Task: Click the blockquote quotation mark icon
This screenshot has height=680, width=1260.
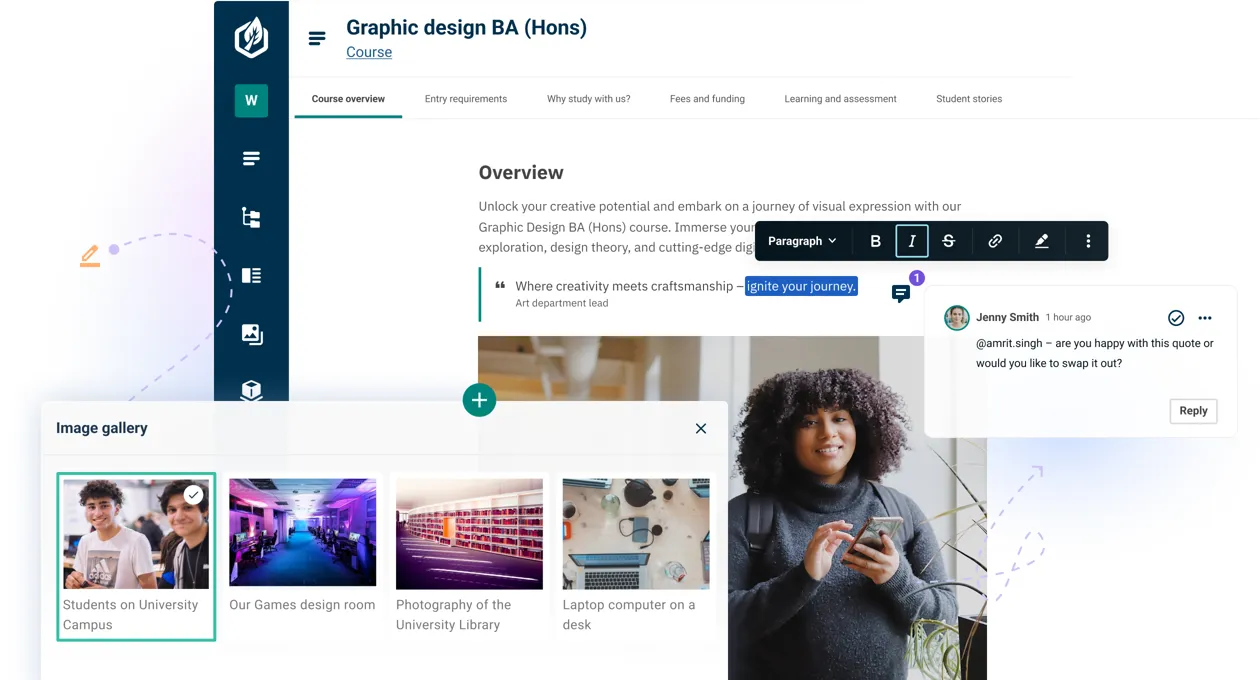Action: point(500,286)
